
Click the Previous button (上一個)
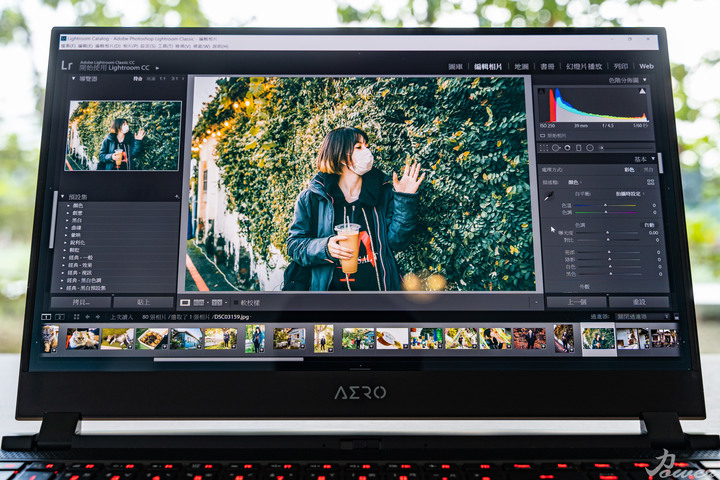pyautogui.click(x=576, y=302)
